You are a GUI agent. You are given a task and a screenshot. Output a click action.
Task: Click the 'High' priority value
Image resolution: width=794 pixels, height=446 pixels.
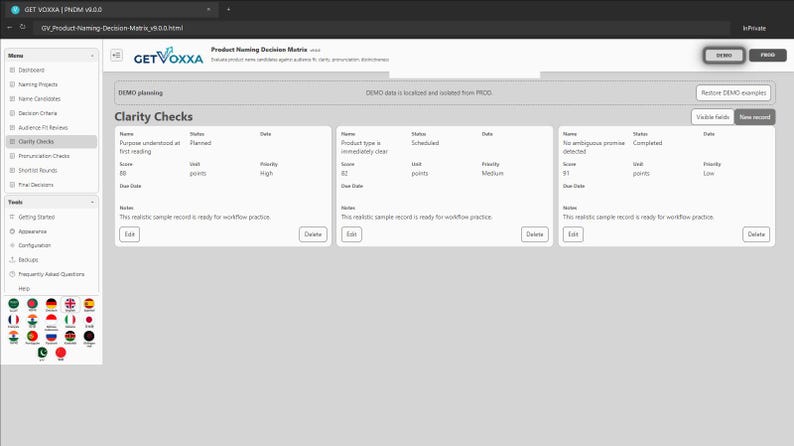coord(266,173)
